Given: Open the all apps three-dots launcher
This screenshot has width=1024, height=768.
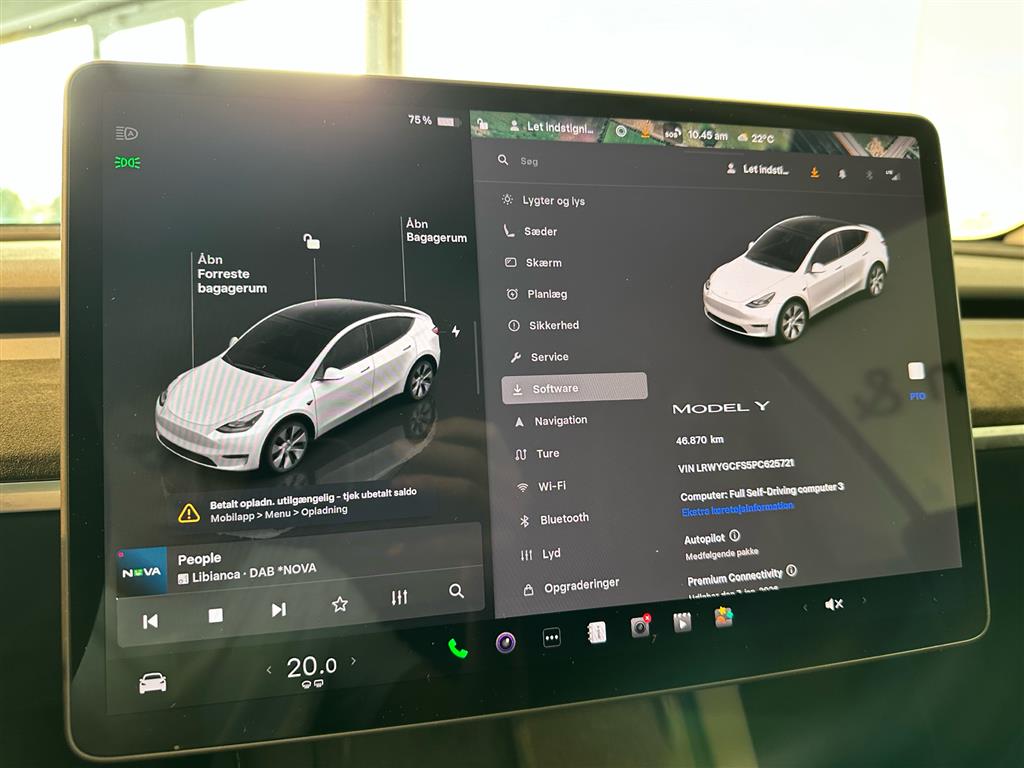Looking at the screenshot, I should [x=552, y=638].
